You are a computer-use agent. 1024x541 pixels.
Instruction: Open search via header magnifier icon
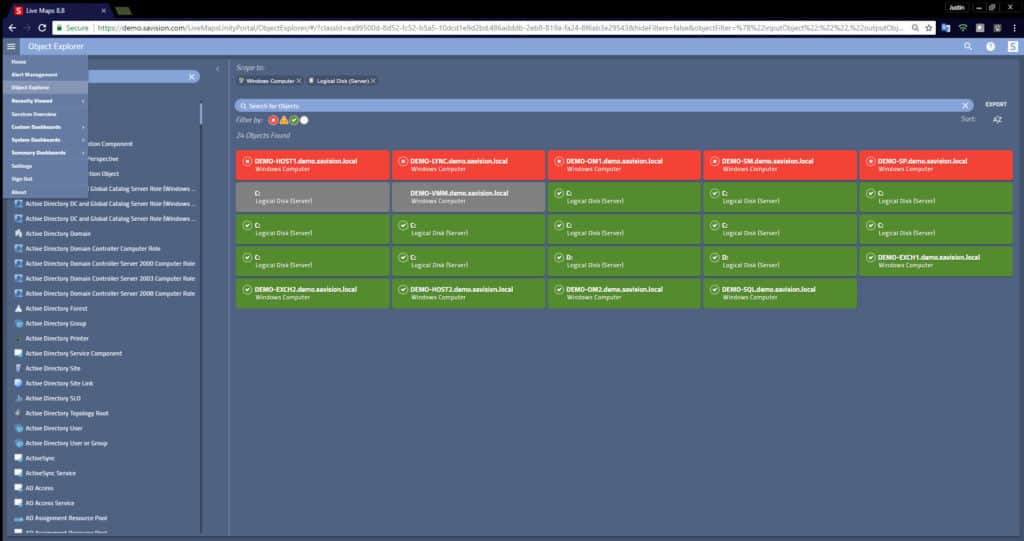pos(968,46)
